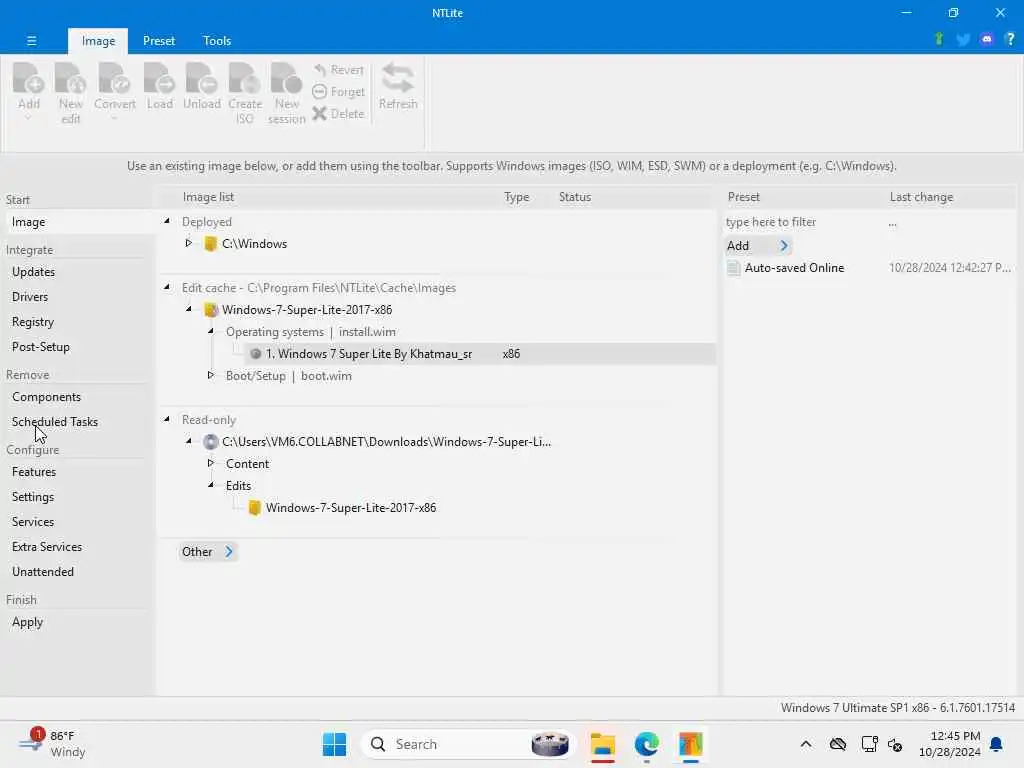Viewport: 1024px width, 768px height.
Task: Click the New edit toolbar icon
Action: pos(71,92)
